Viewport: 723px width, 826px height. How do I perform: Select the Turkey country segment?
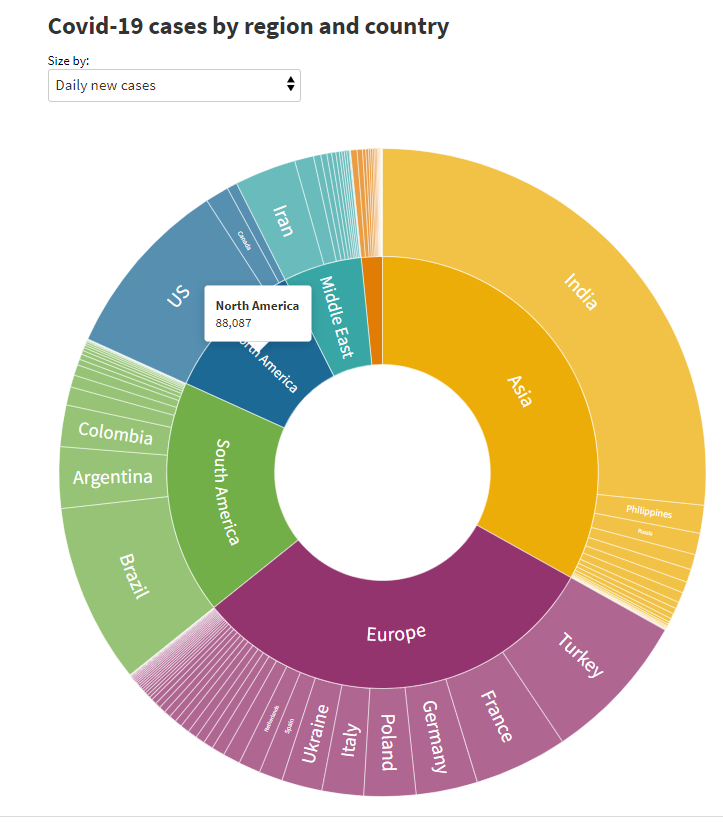coord(580,655)
